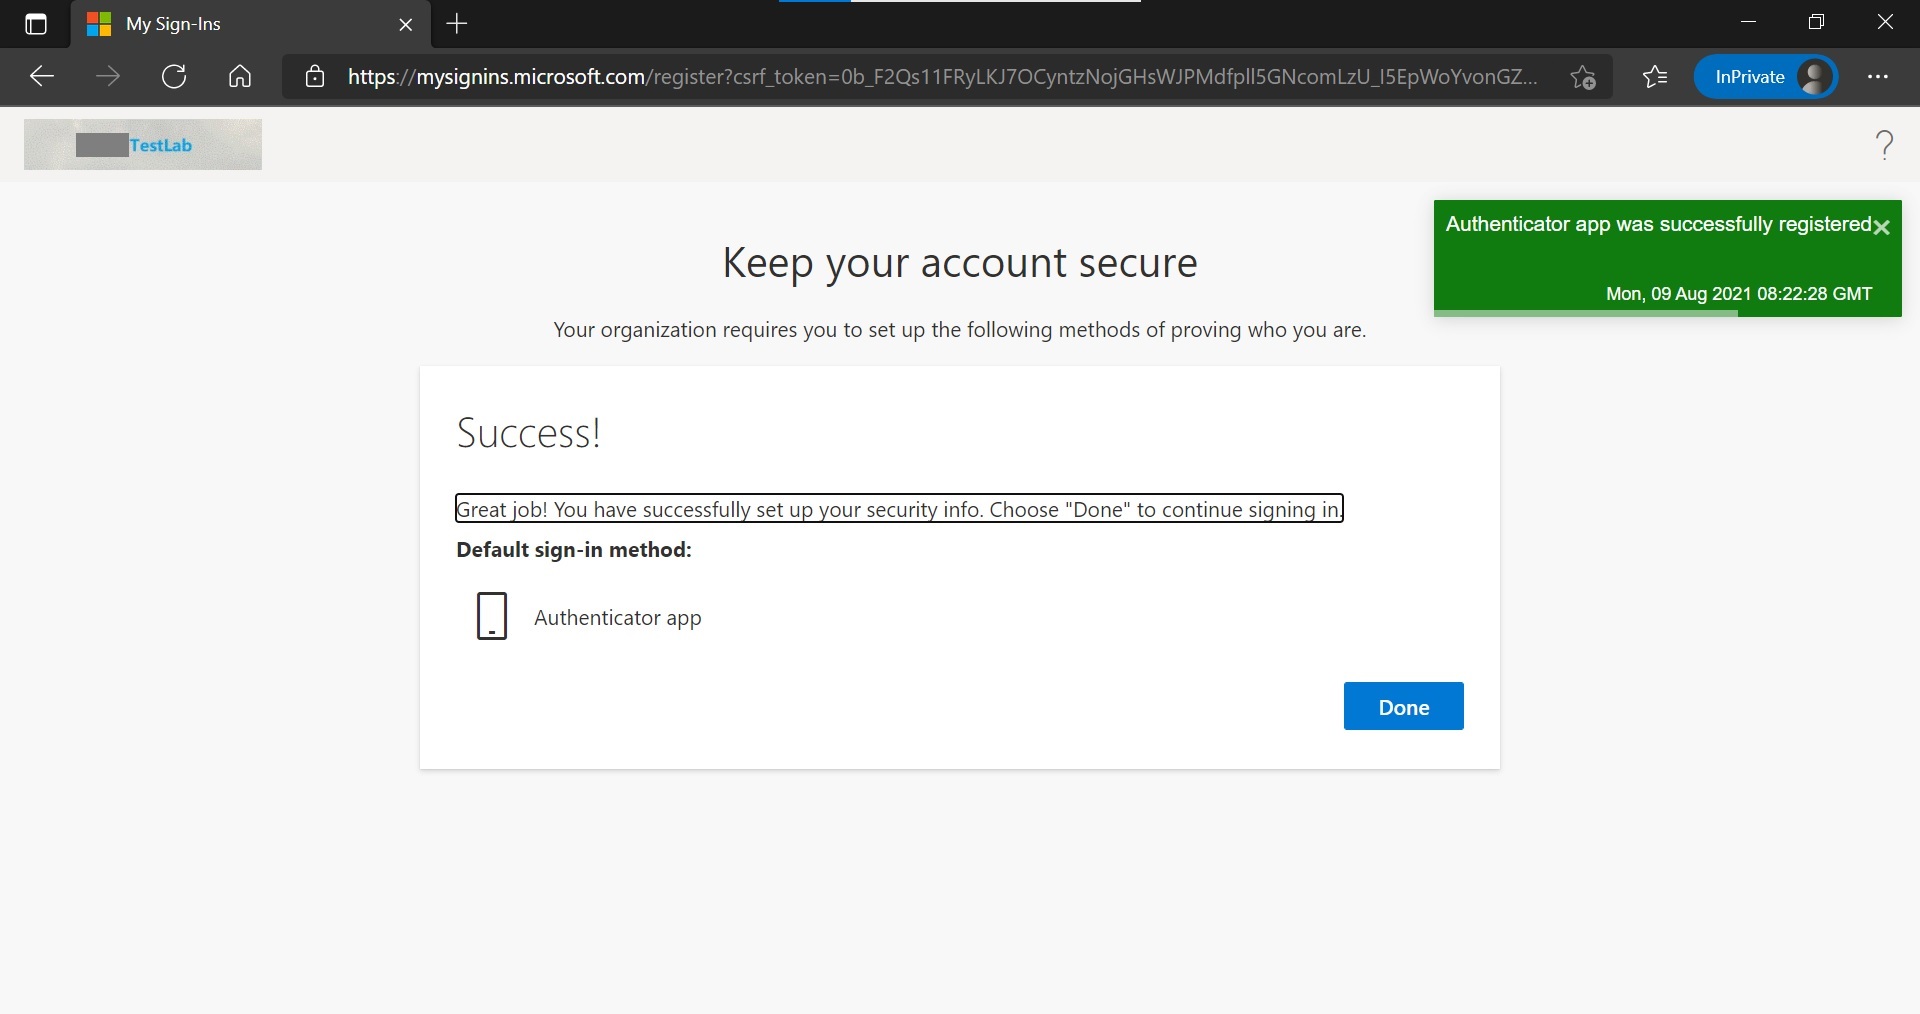
Task: Click the smartphone icon beside Authenticator app
Action: click(x=491, y=616)
